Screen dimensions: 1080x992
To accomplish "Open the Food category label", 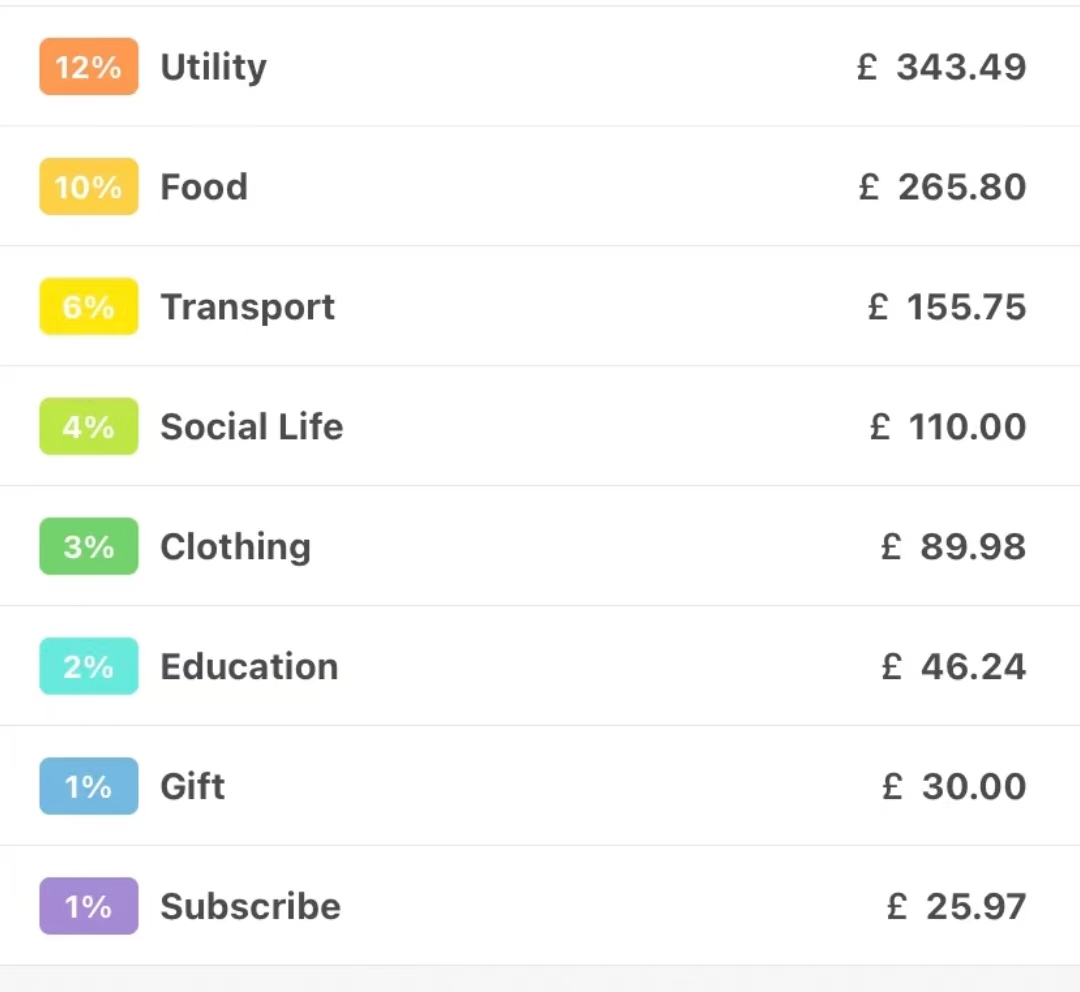I will pos(204,187).
